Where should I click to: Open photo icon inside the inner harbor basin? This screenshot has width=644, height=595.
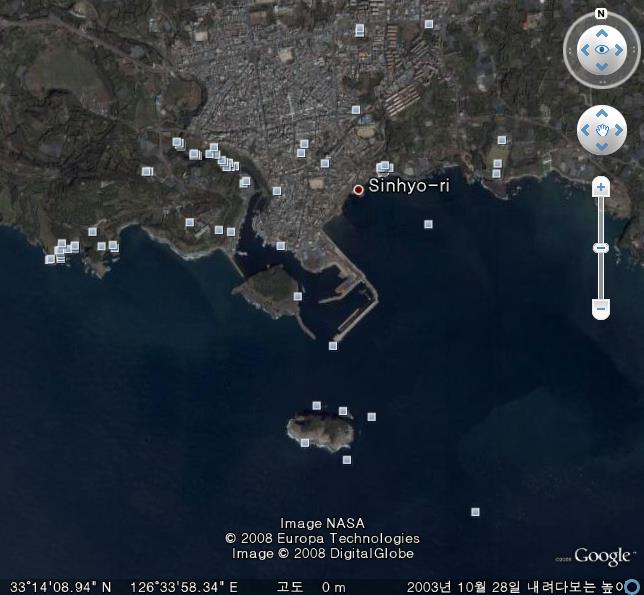[x=281, y=246]
